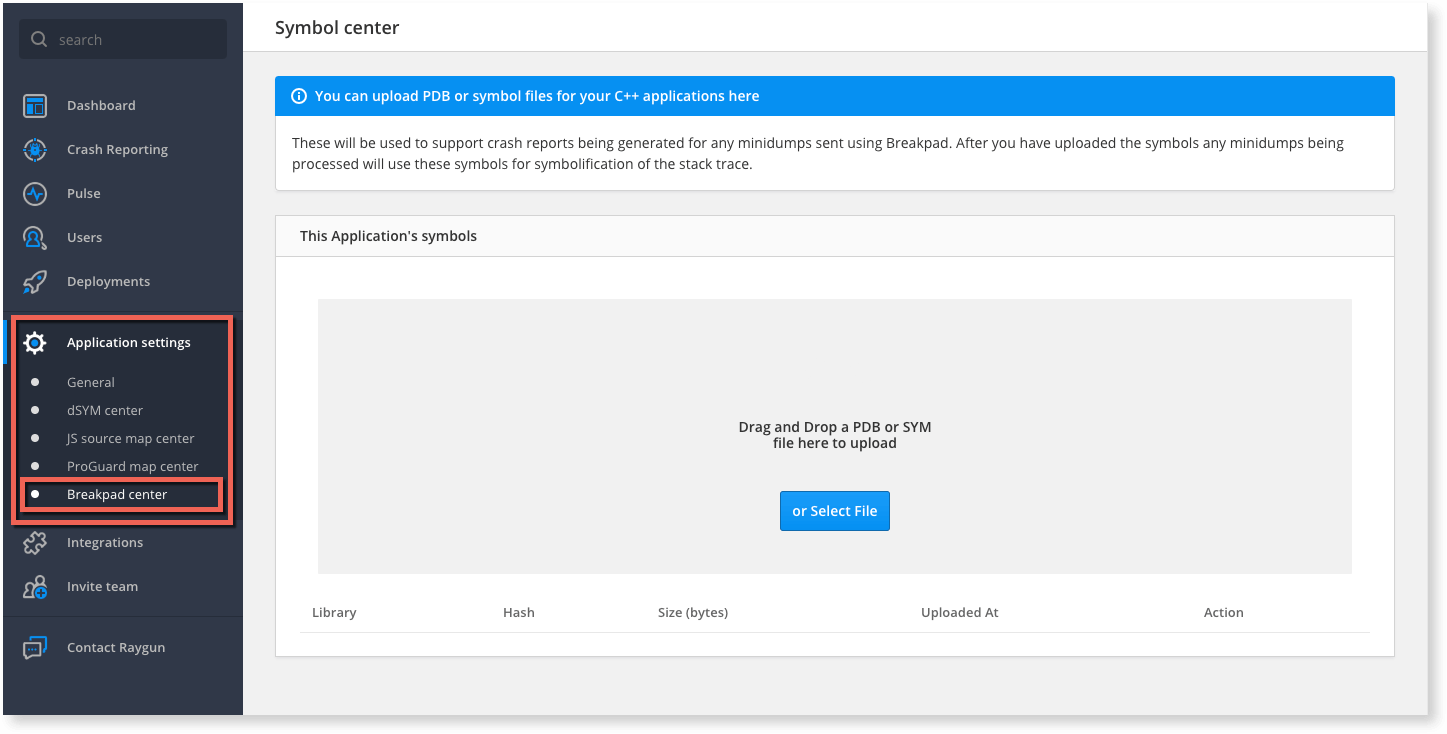This screenshot has height=734, width=1447.
Task: Select Breakpad center from Application settings
Action: pyautogui.click(x=118, y=493)
